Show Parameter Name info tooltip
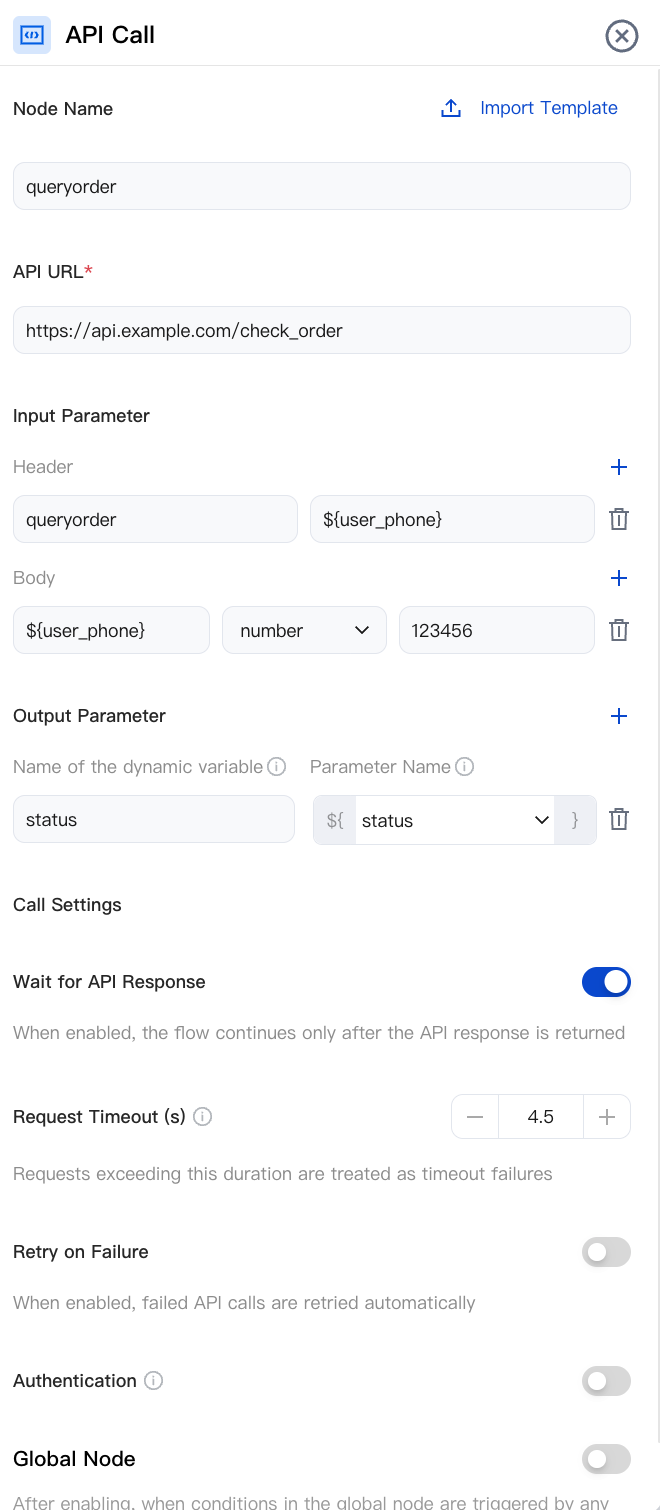660x1510 pixels. (464, 767)
